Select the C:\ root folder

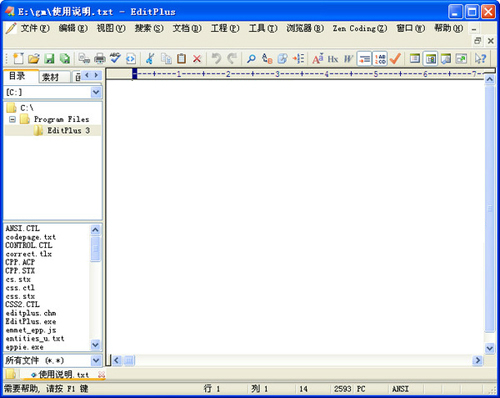pyautogui.click(x=27, y=108)
